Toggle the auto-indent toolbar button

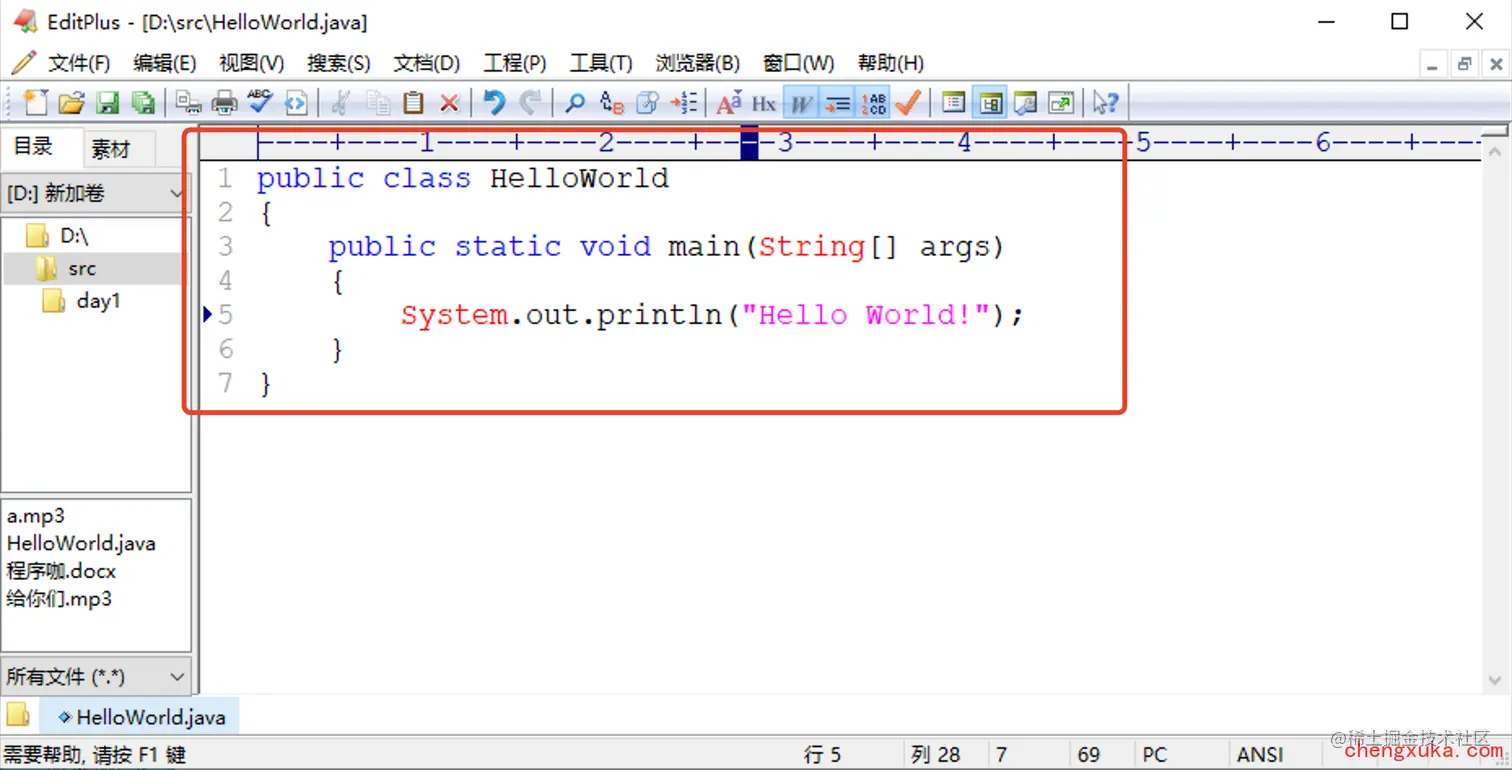point(837,102)
